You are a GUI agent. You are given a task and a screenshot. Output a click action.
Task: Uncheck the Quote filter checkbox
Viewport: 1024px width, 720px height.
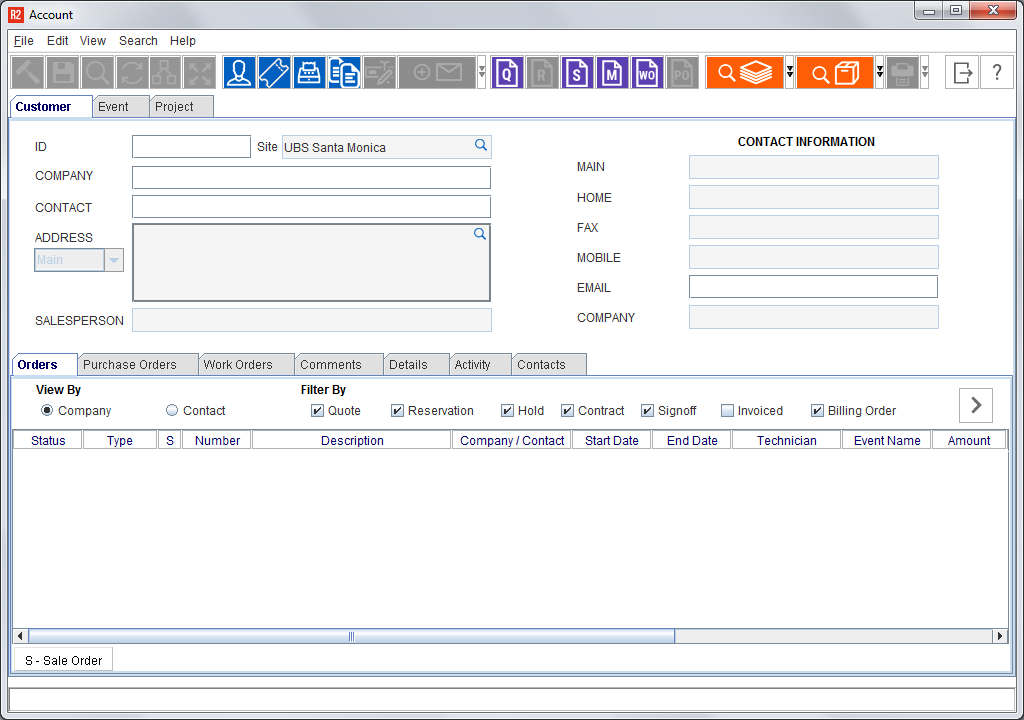click(x=317, y=411)
